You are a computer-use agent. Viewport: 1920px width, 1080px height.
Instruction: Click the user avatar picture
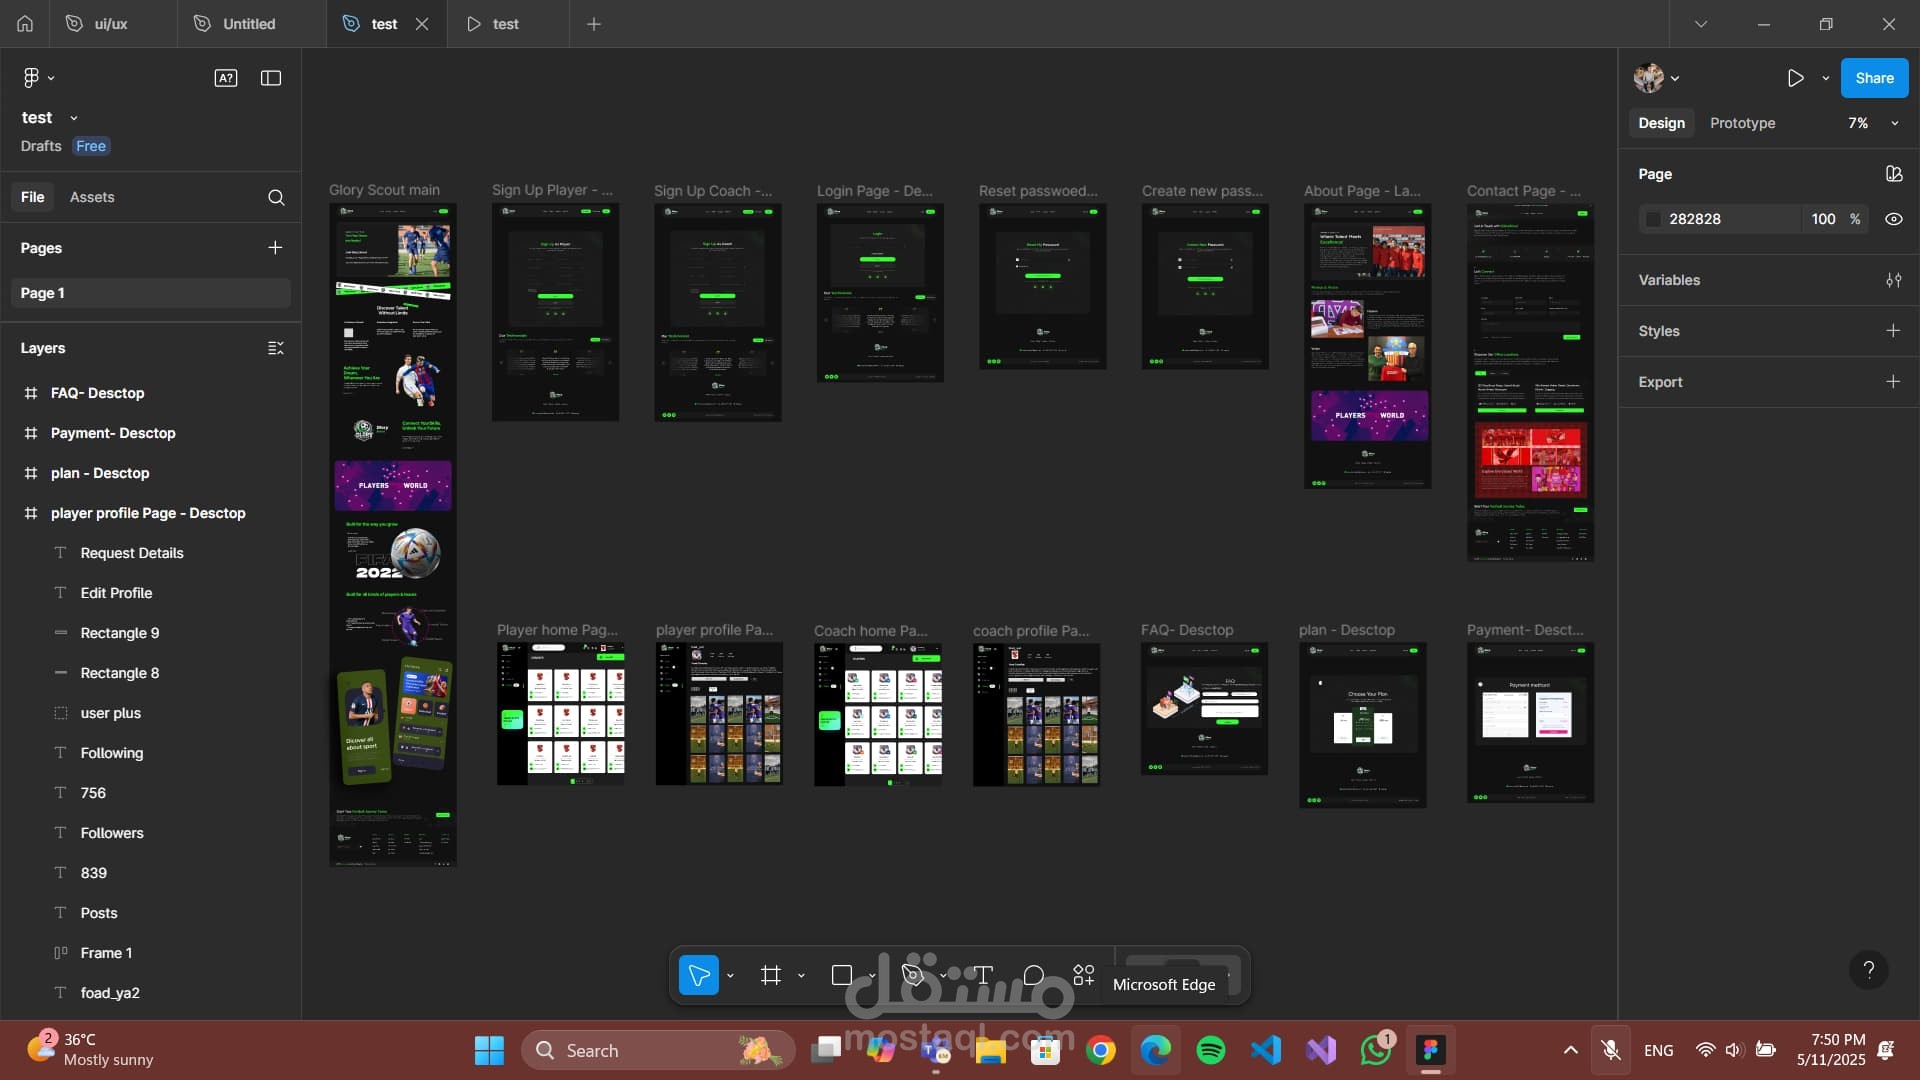pyautogui.click(x=1648, y=78)
